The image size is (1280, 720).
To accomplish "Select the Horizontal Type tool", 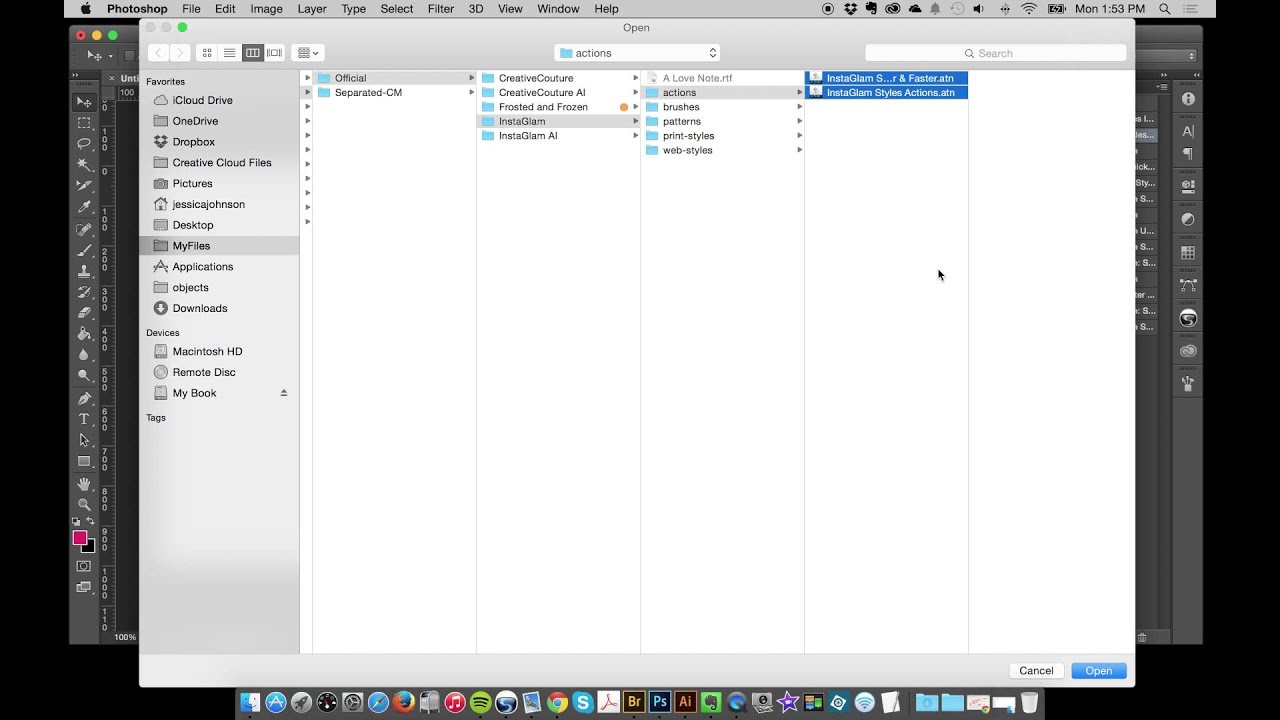I will (x=84, y=419).
